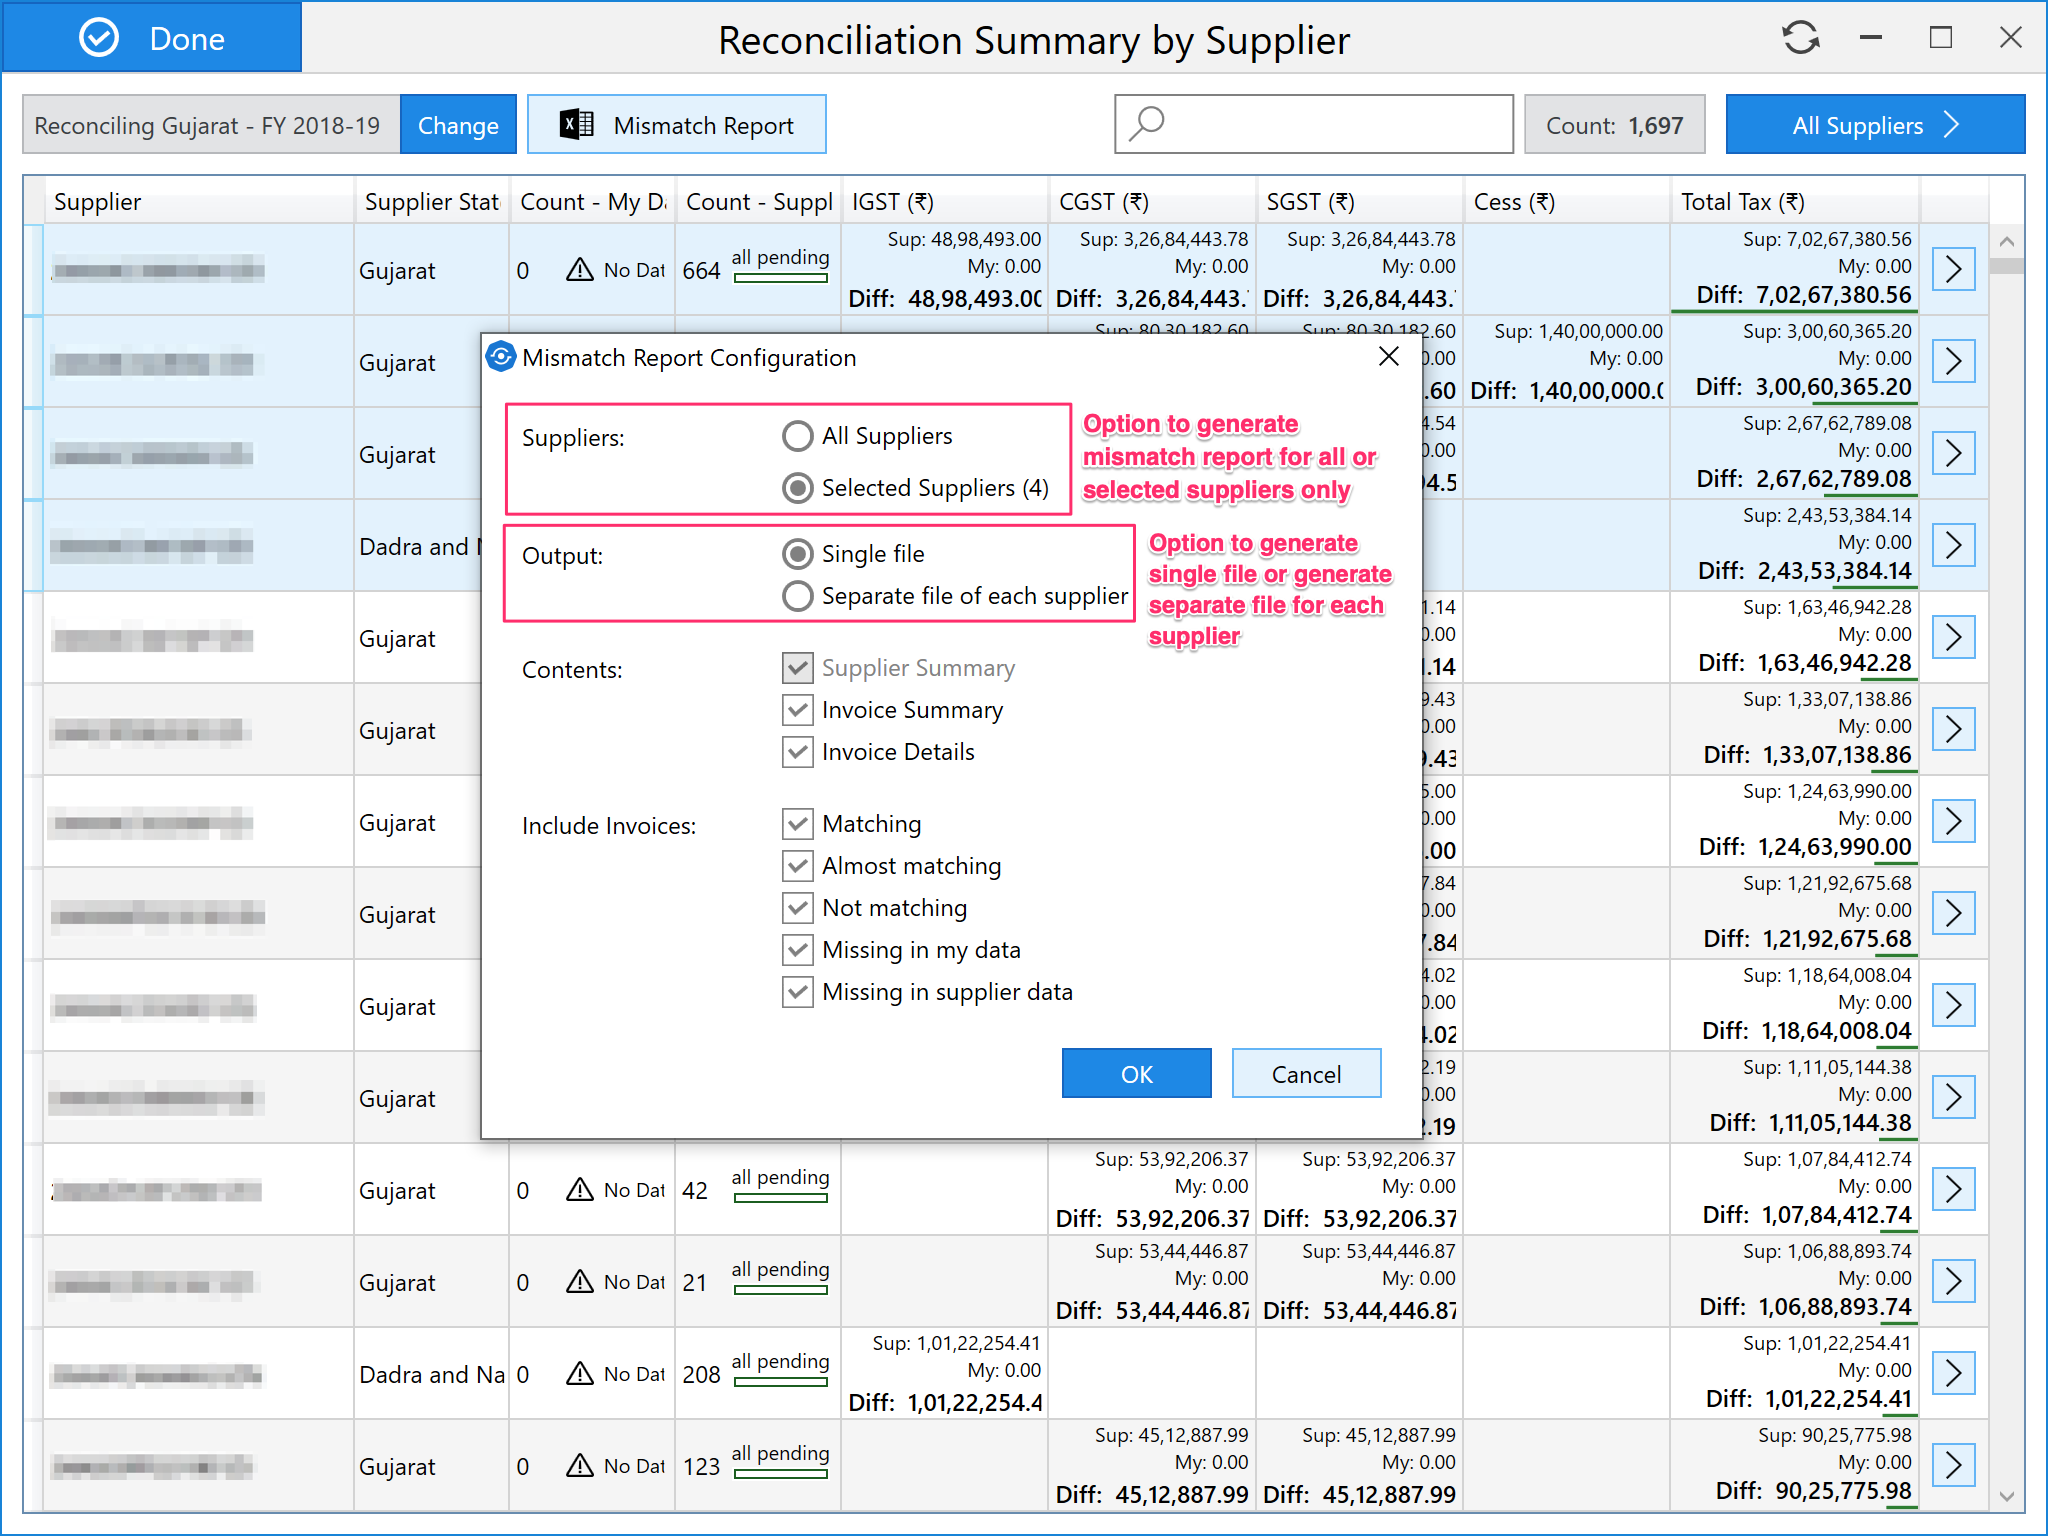Select the All Suppliers radio button
Viewport: 2048px width, 1536px height.
coord(797,436)
